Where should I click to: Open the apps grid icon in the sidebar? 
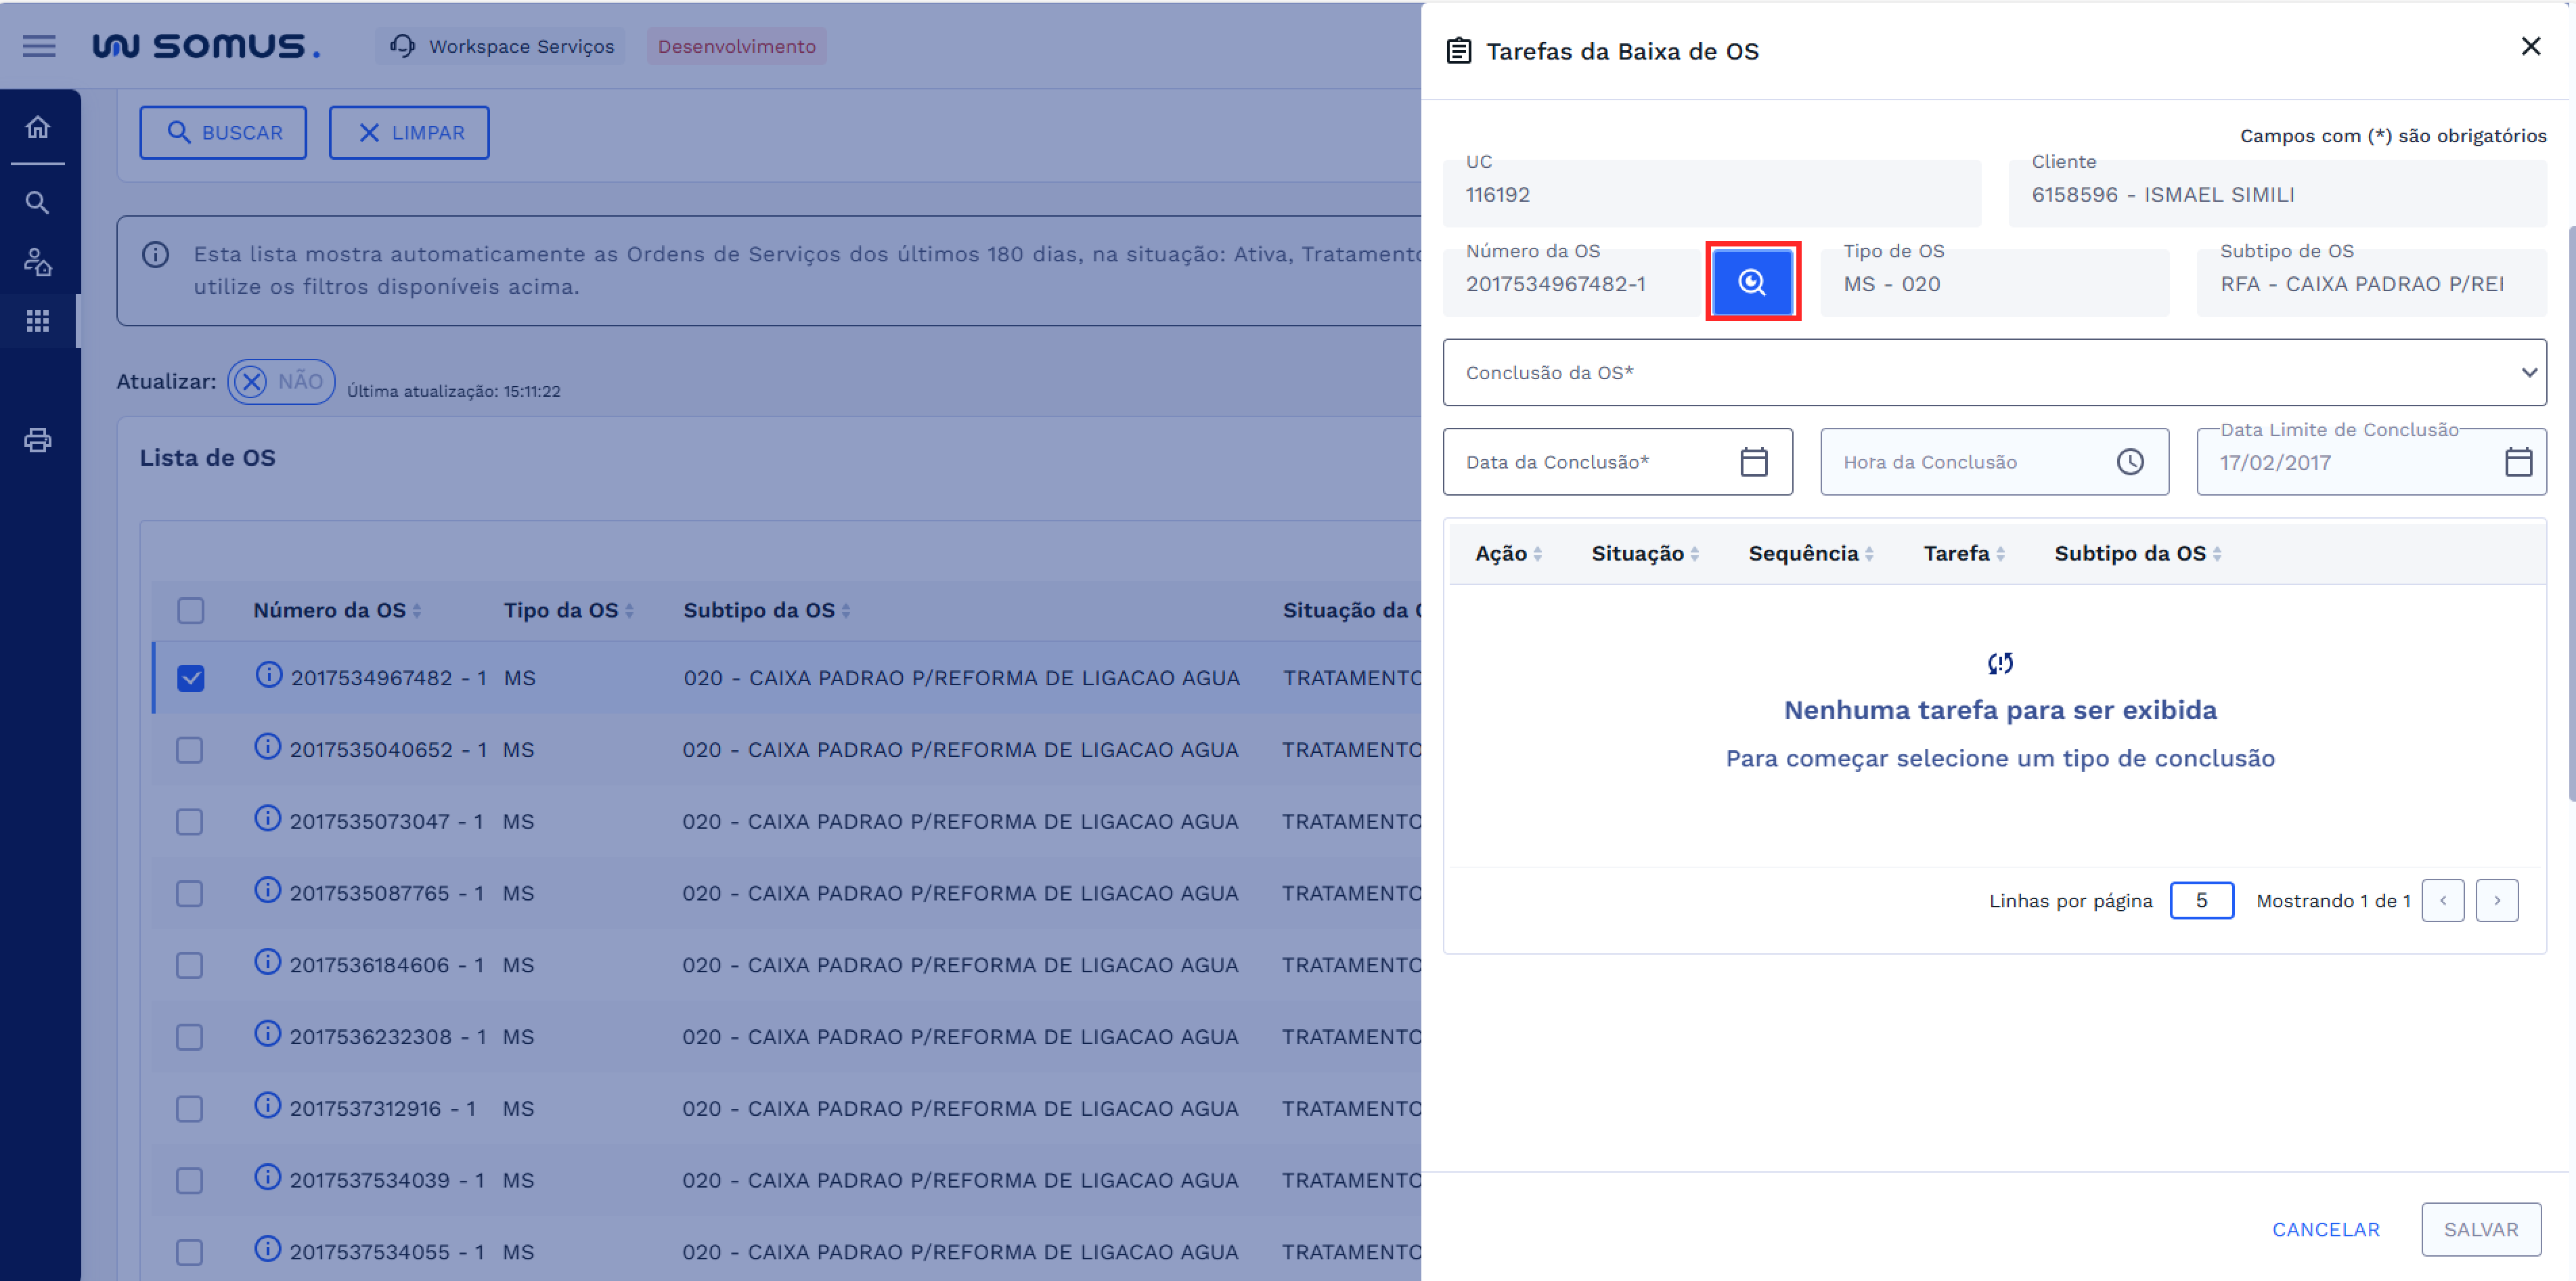point(38,321)
